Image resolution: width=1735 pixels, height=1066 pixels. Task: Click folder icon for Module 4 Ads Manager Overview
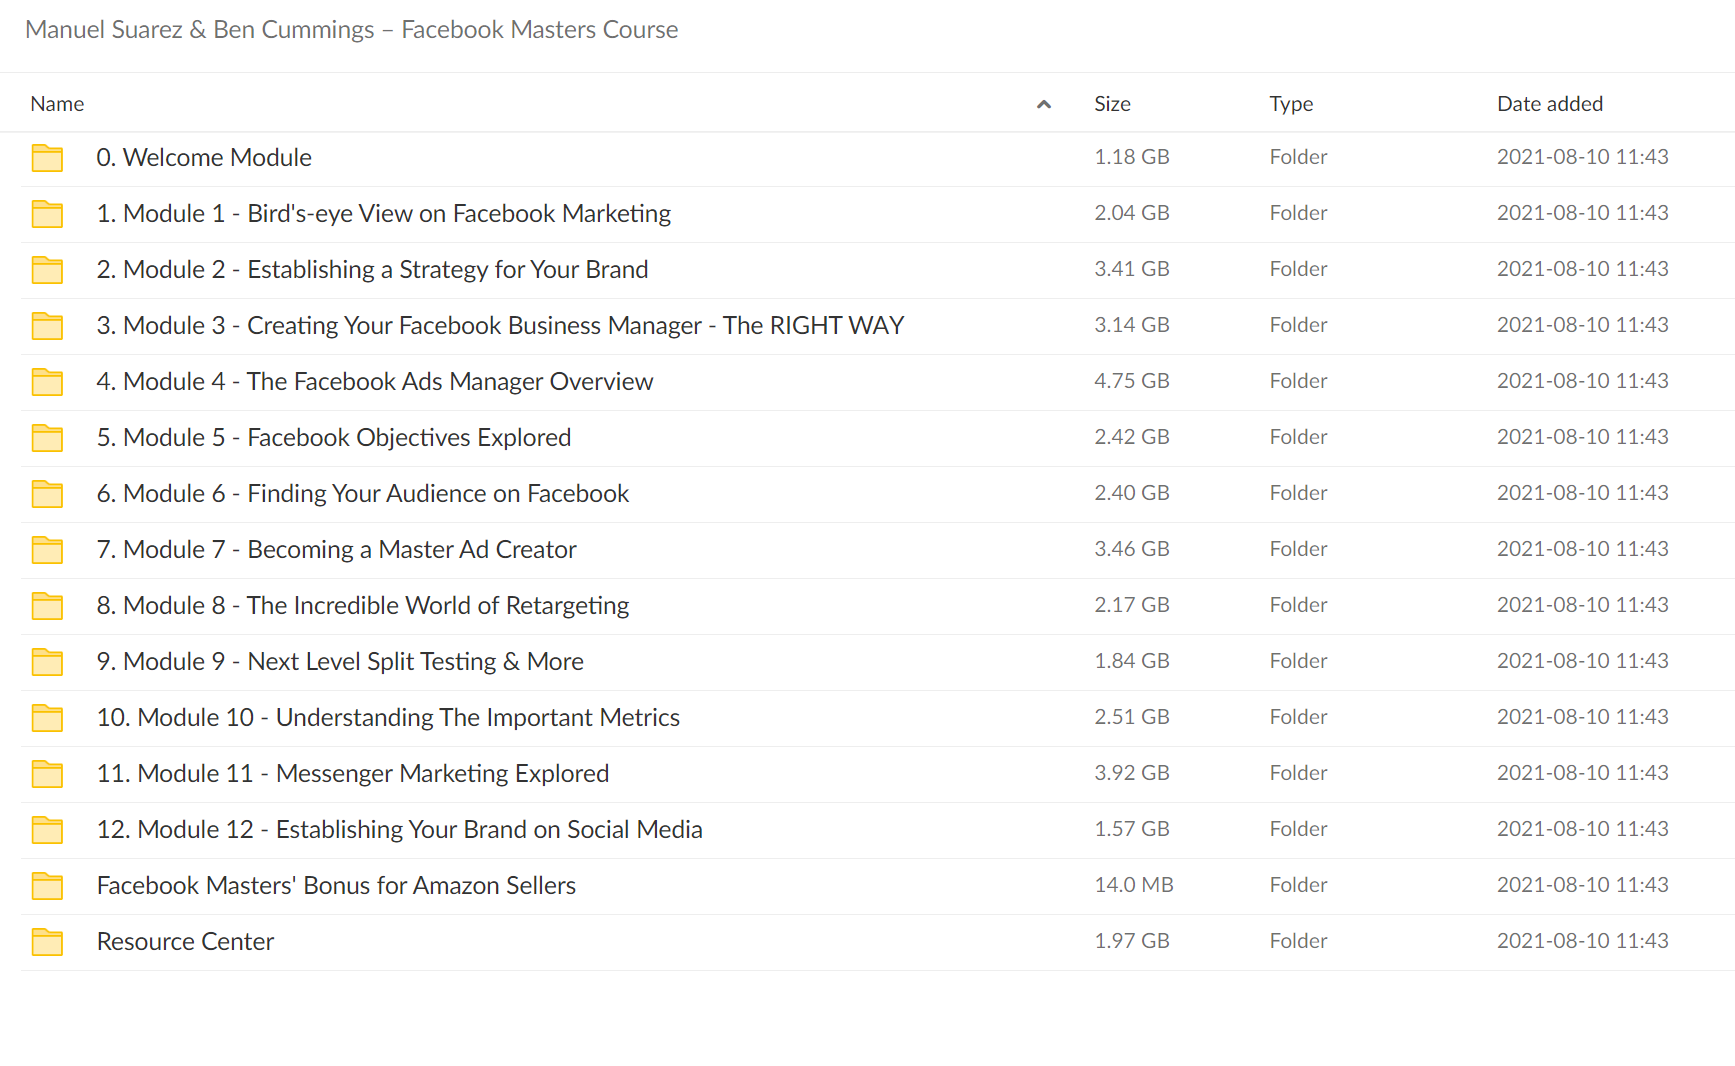pos(47,382)
